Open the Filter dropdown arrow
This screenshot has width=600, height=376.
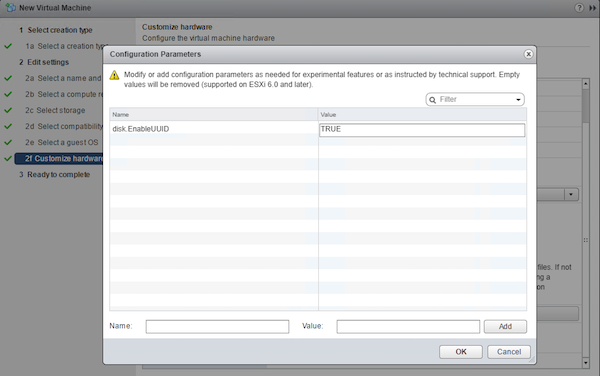pyautogui.click(x=518, y=100)
